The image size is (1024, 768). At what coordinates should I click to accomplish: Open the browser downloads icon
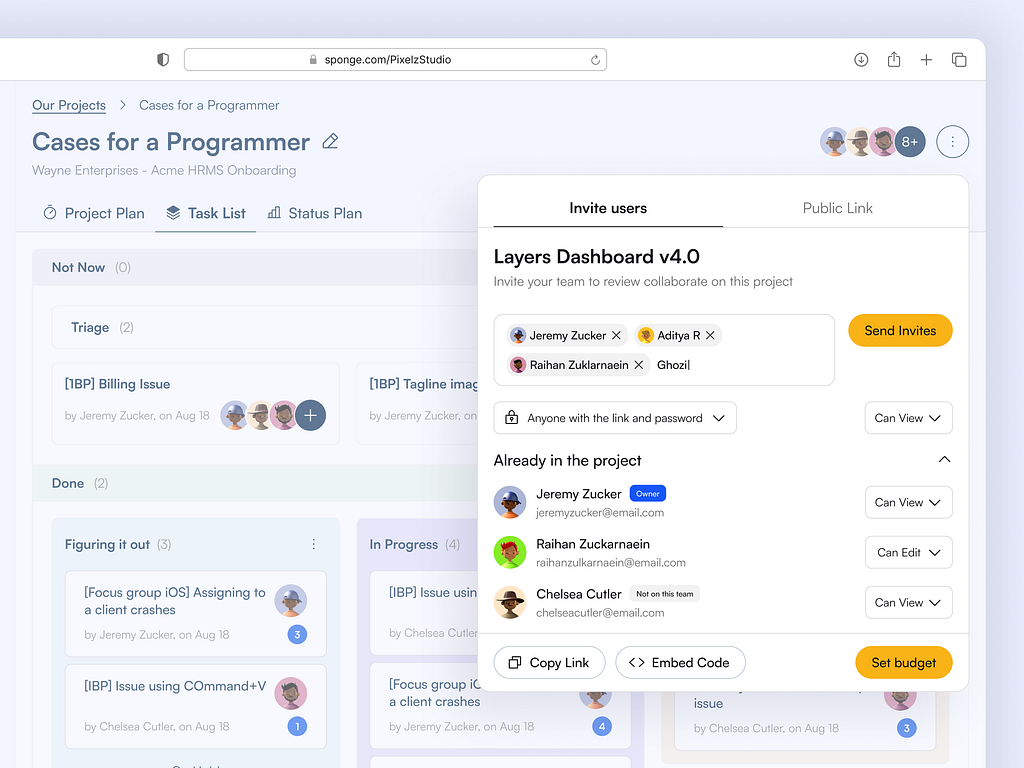click(861, 59)
